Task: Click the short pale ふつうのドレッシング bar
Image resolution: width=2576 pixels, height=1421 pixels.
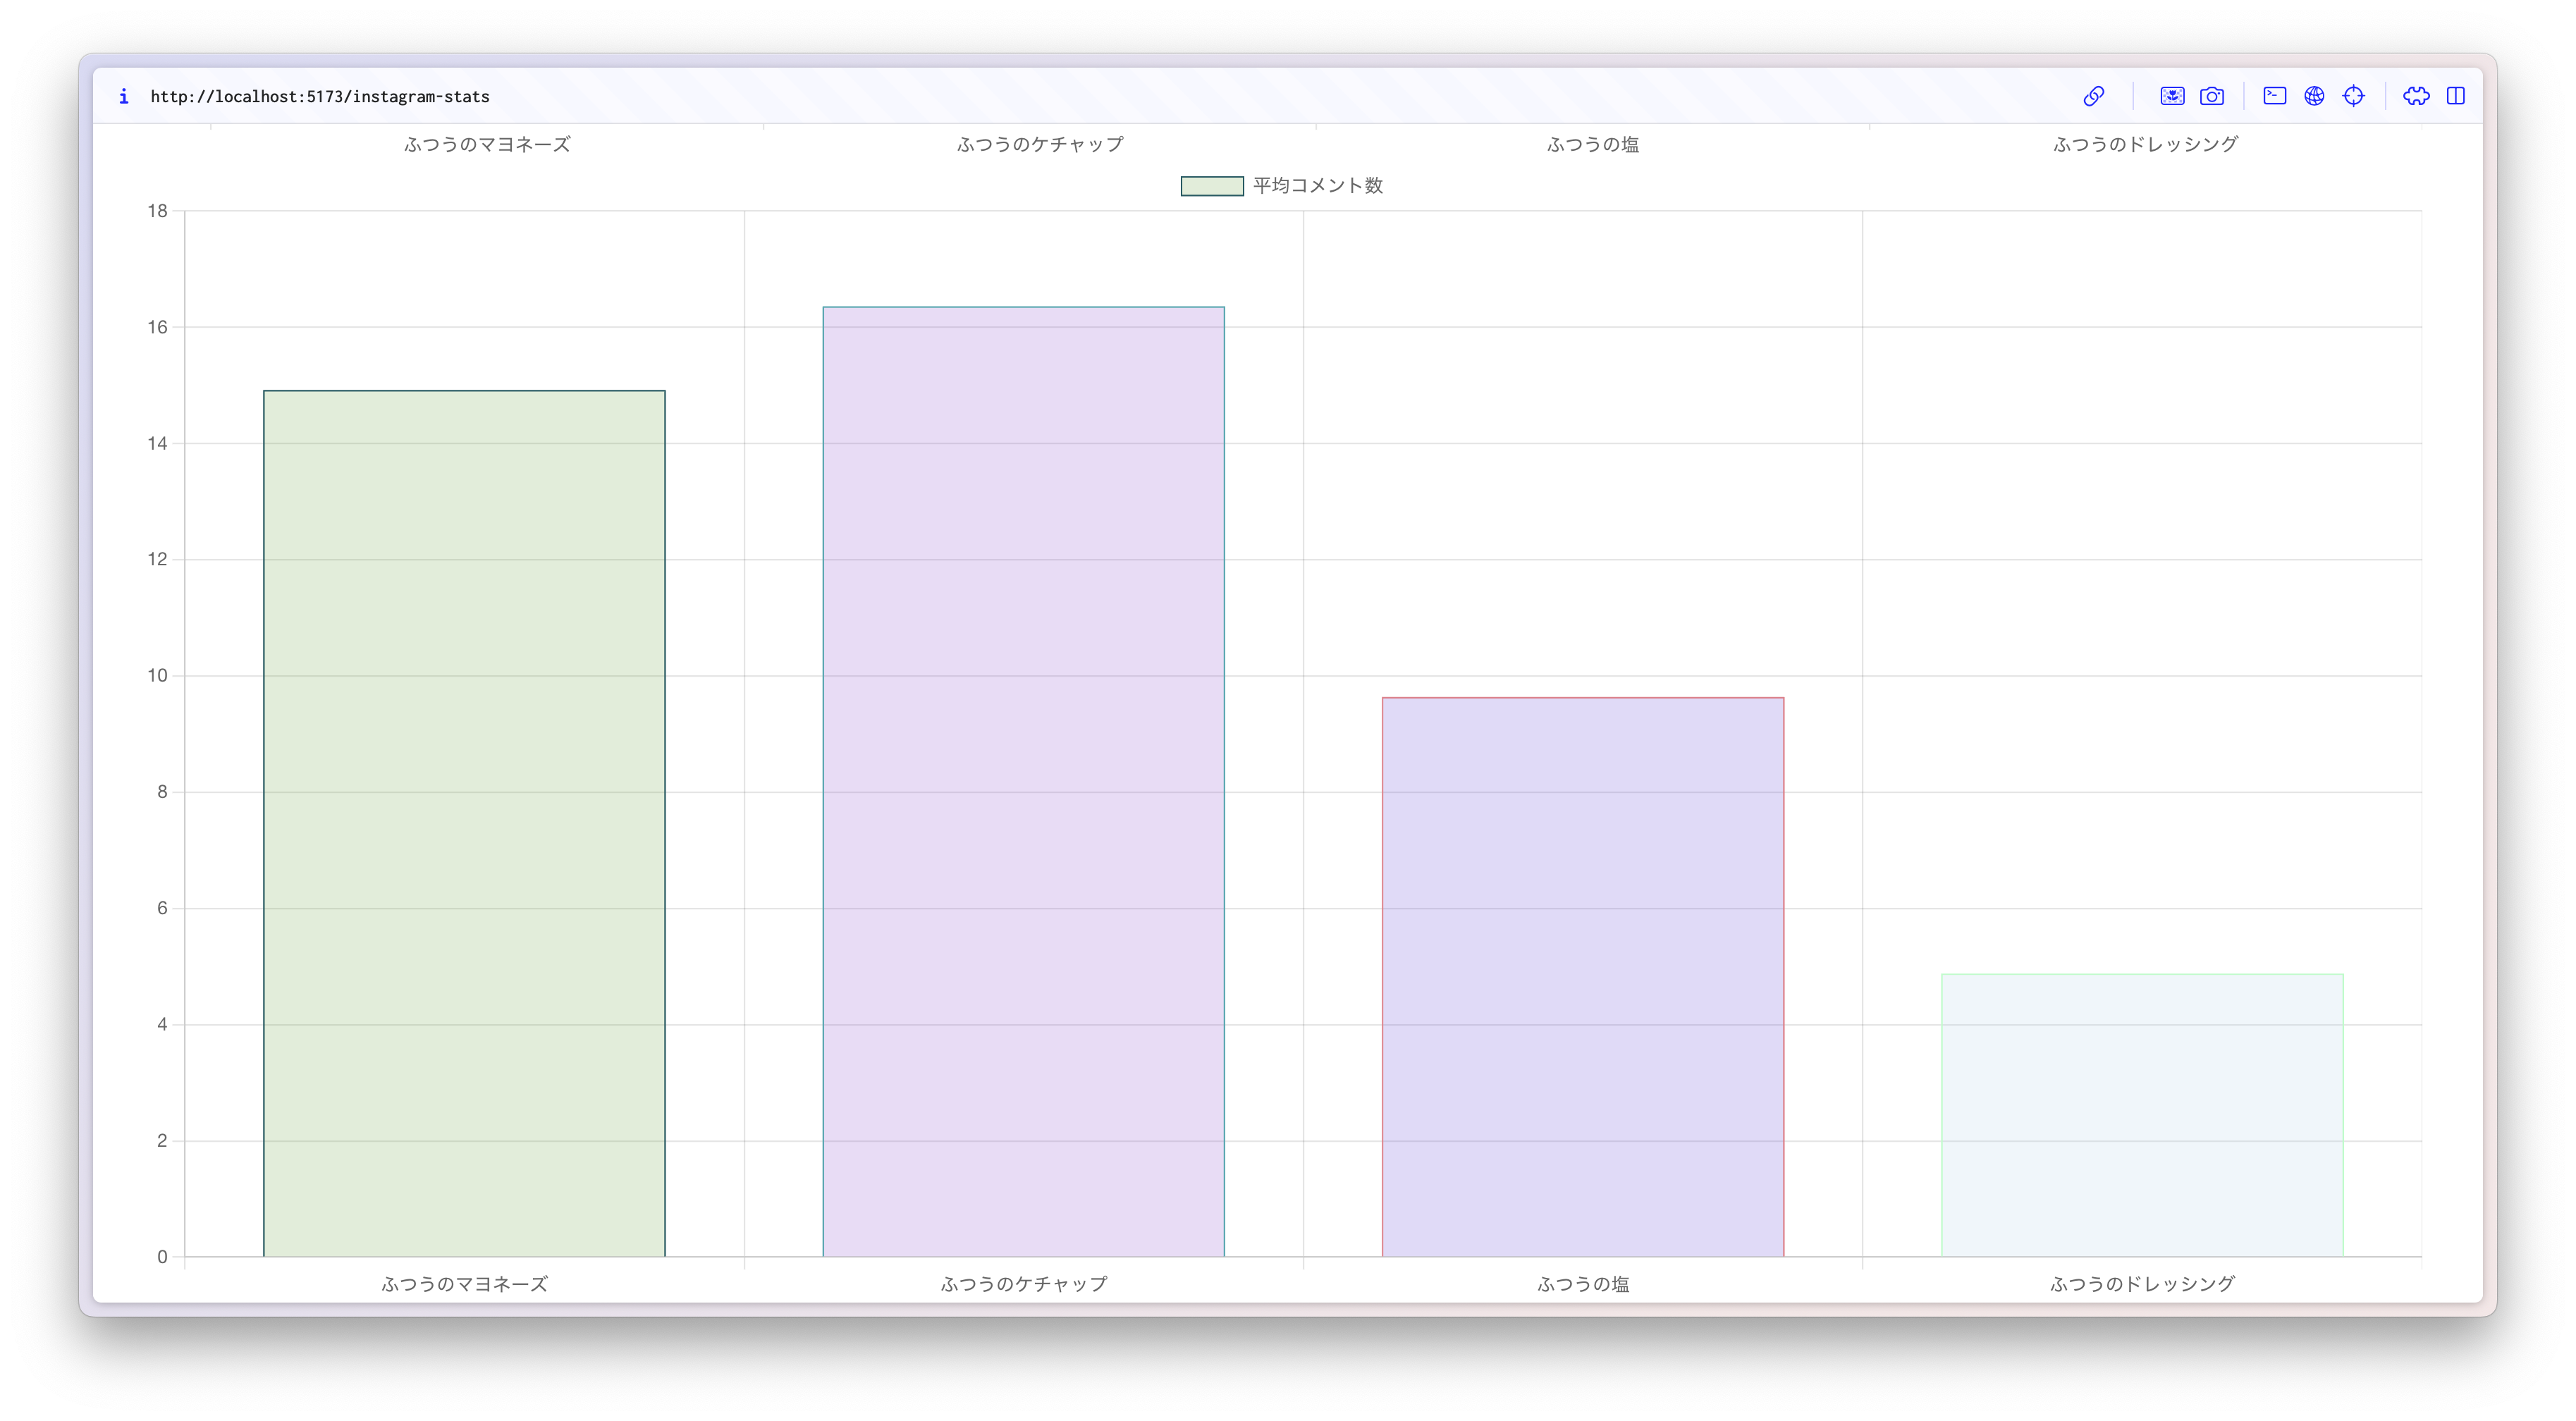Action: coord(2141,1114)
